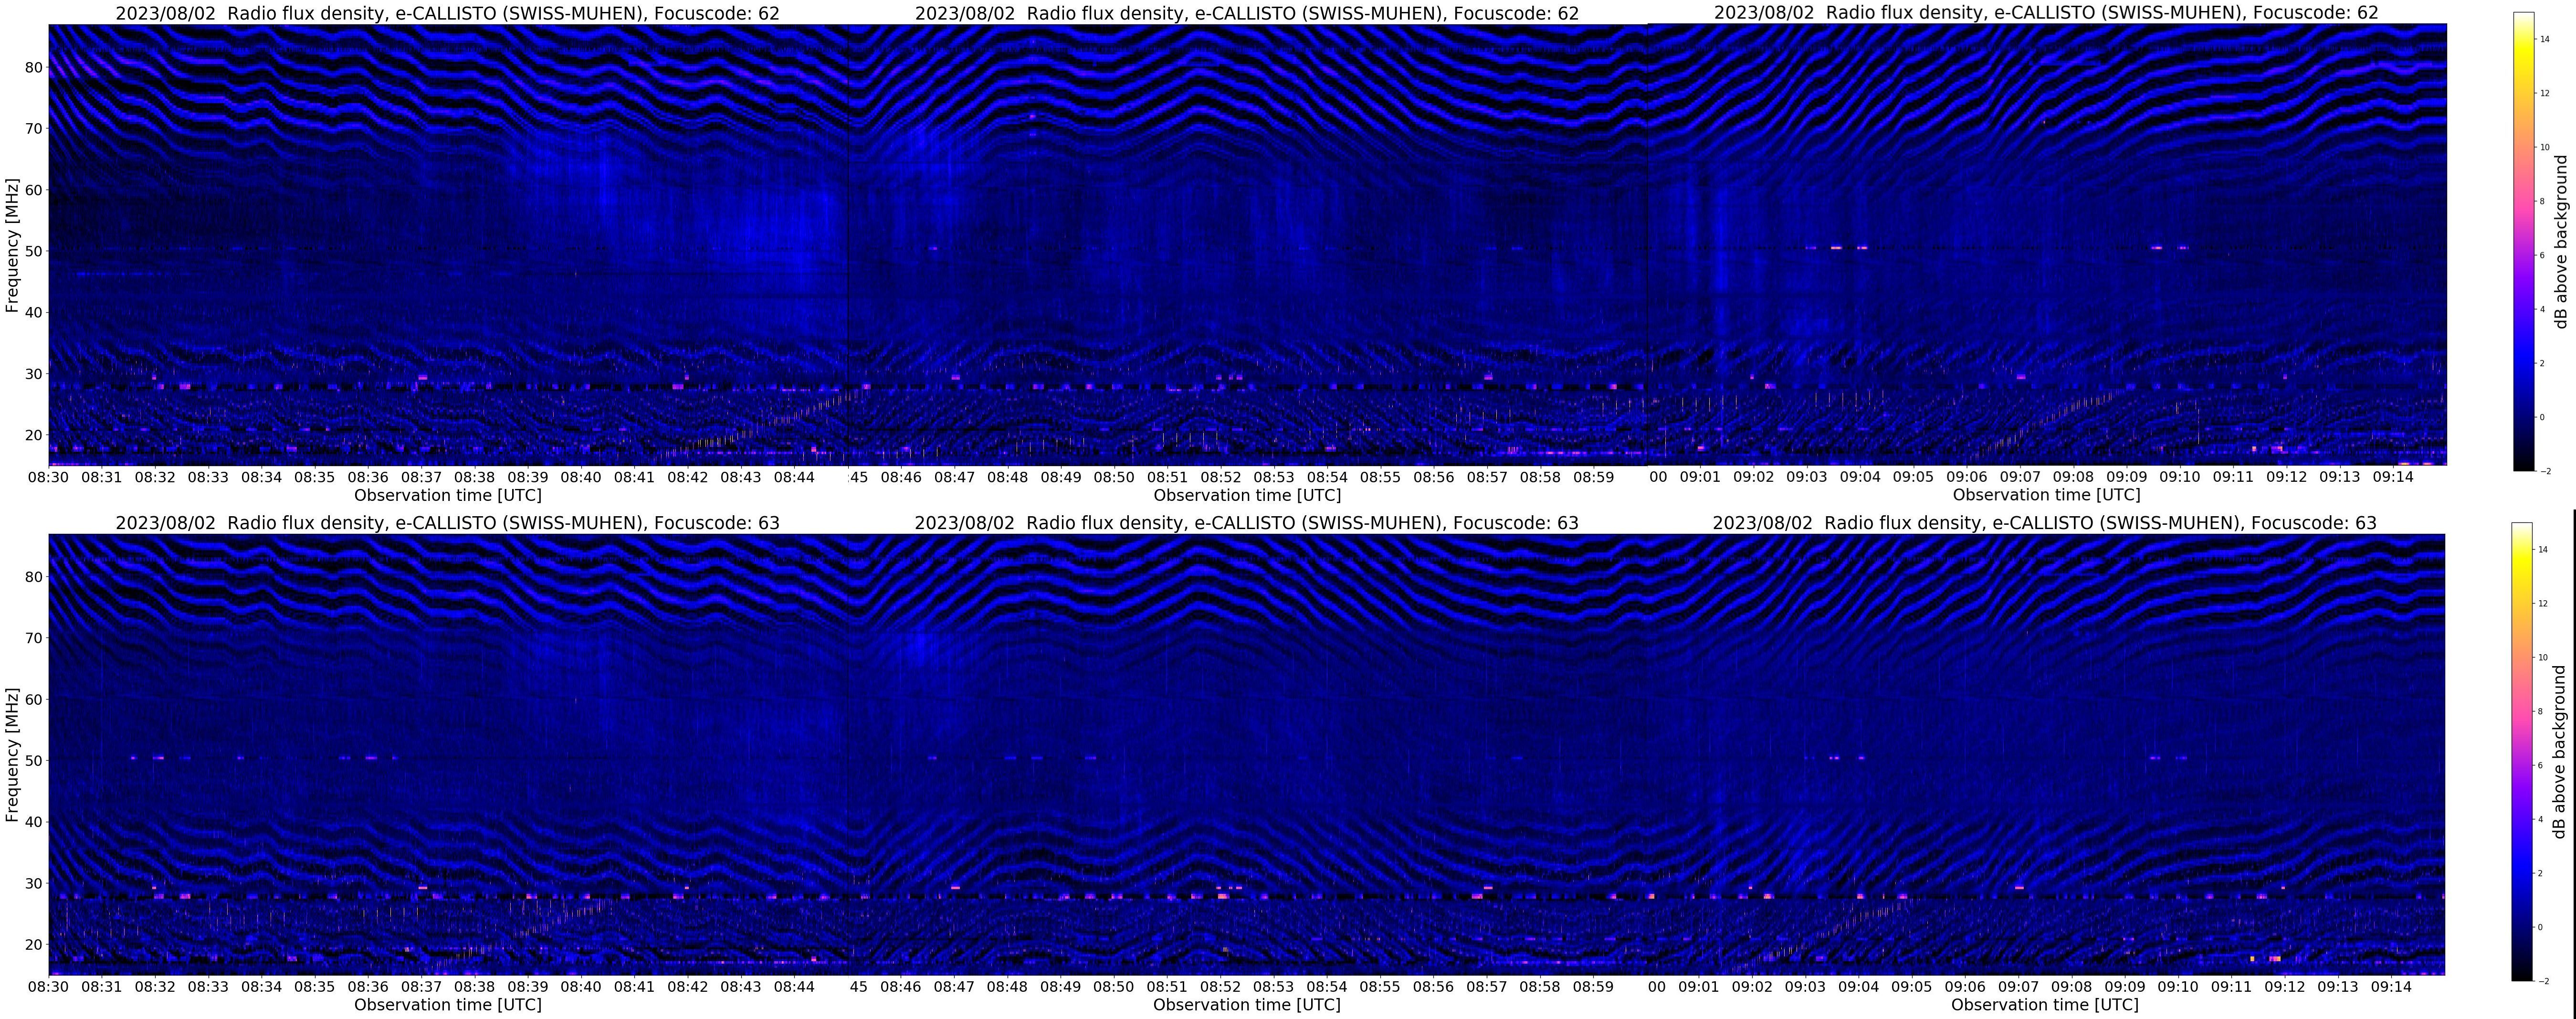2576x1019 pixels.
Task: Click the 08:37 time tick on the top plot
Action: point(421,477)
